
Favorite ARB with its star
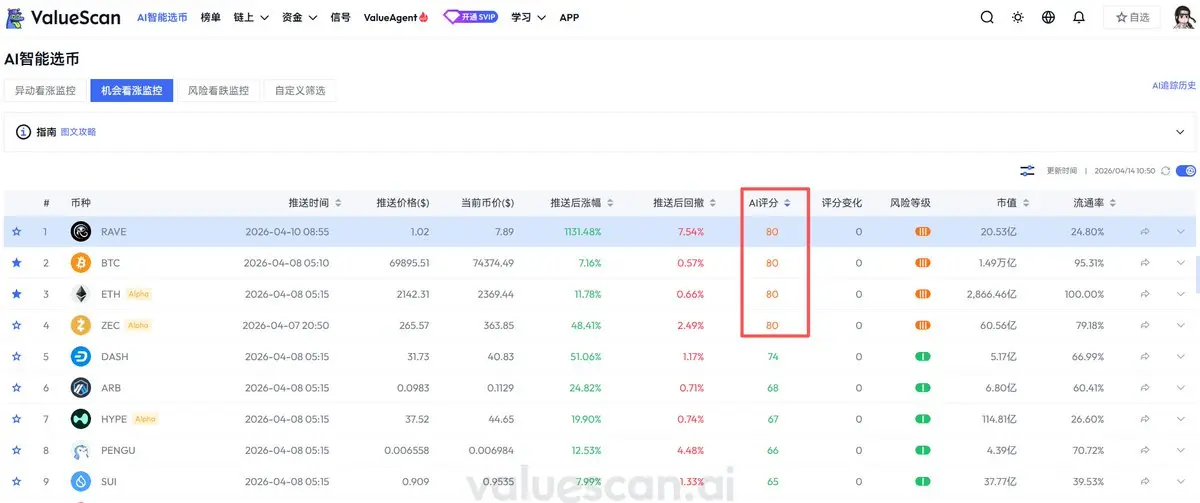point(16,387)
